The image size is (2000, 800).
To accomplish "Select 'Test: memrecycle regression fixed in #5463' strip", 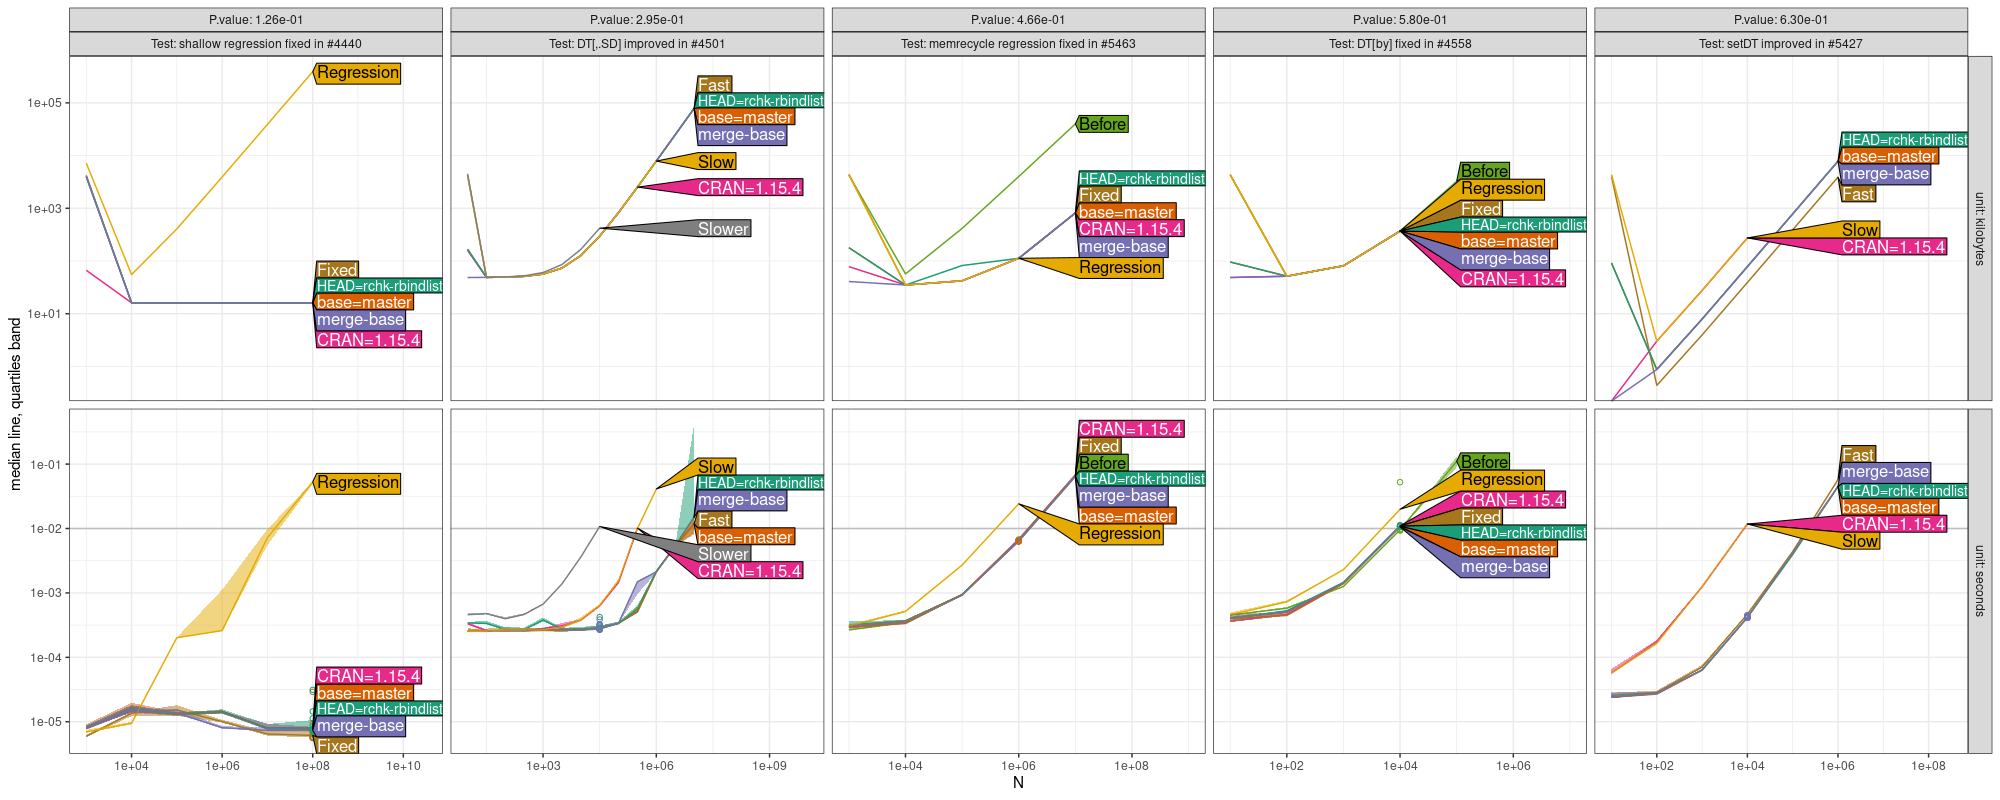I will pos(1018,44).
